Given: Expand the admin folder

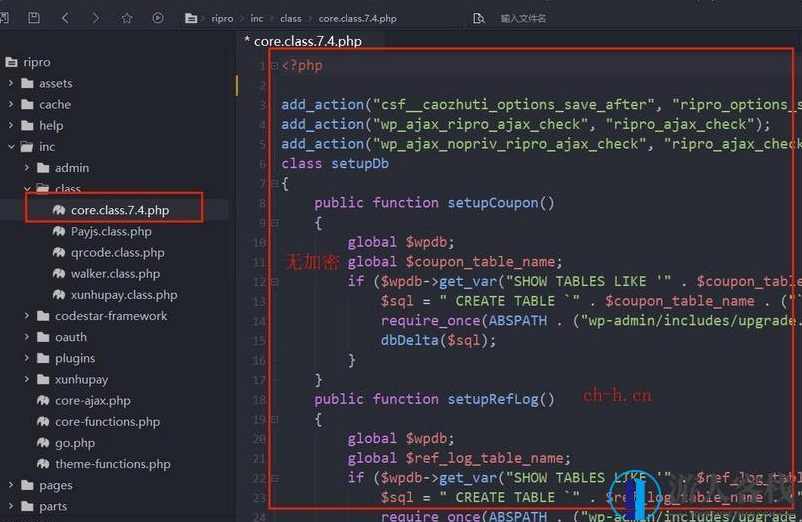Looking at the screenshot, I should 27,168.
